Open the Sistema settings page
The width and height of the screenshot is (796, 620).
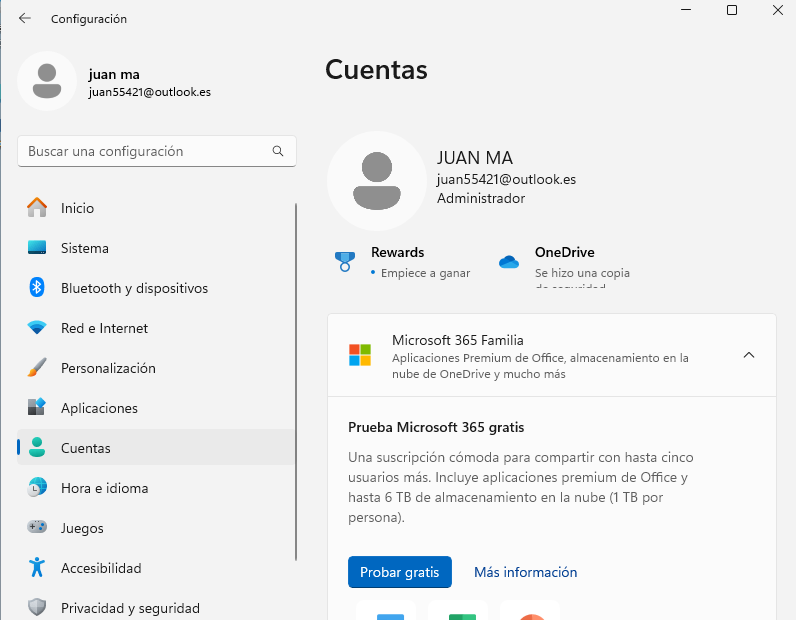156,248
